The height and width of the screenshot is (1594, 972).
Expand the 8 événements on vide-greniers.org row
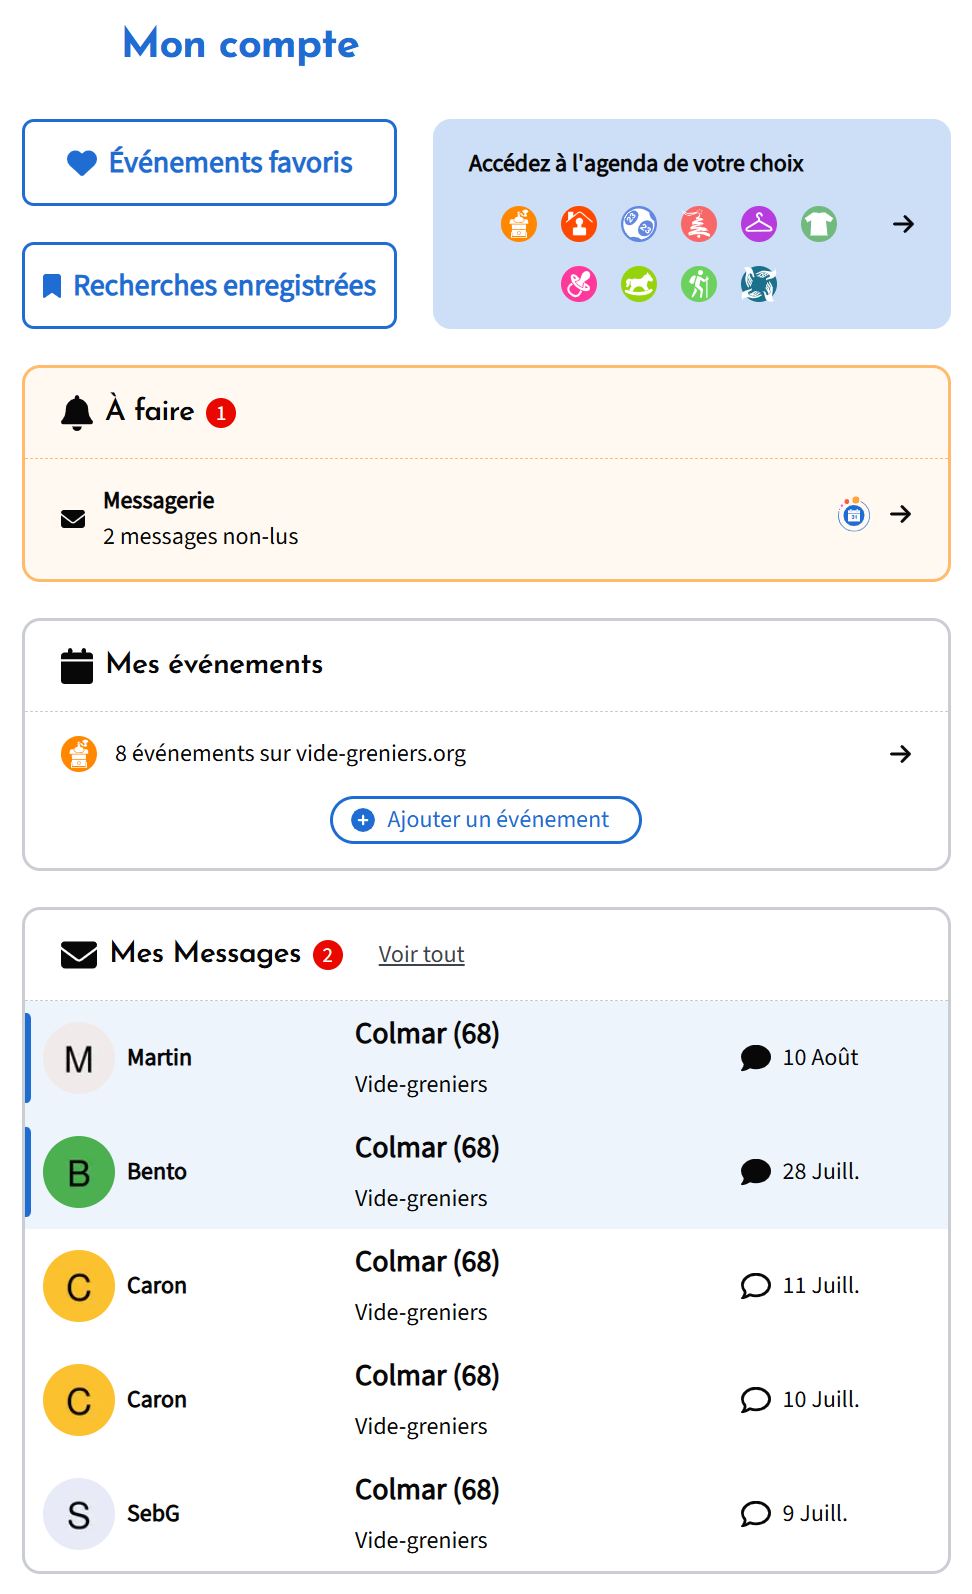[900, 754]
